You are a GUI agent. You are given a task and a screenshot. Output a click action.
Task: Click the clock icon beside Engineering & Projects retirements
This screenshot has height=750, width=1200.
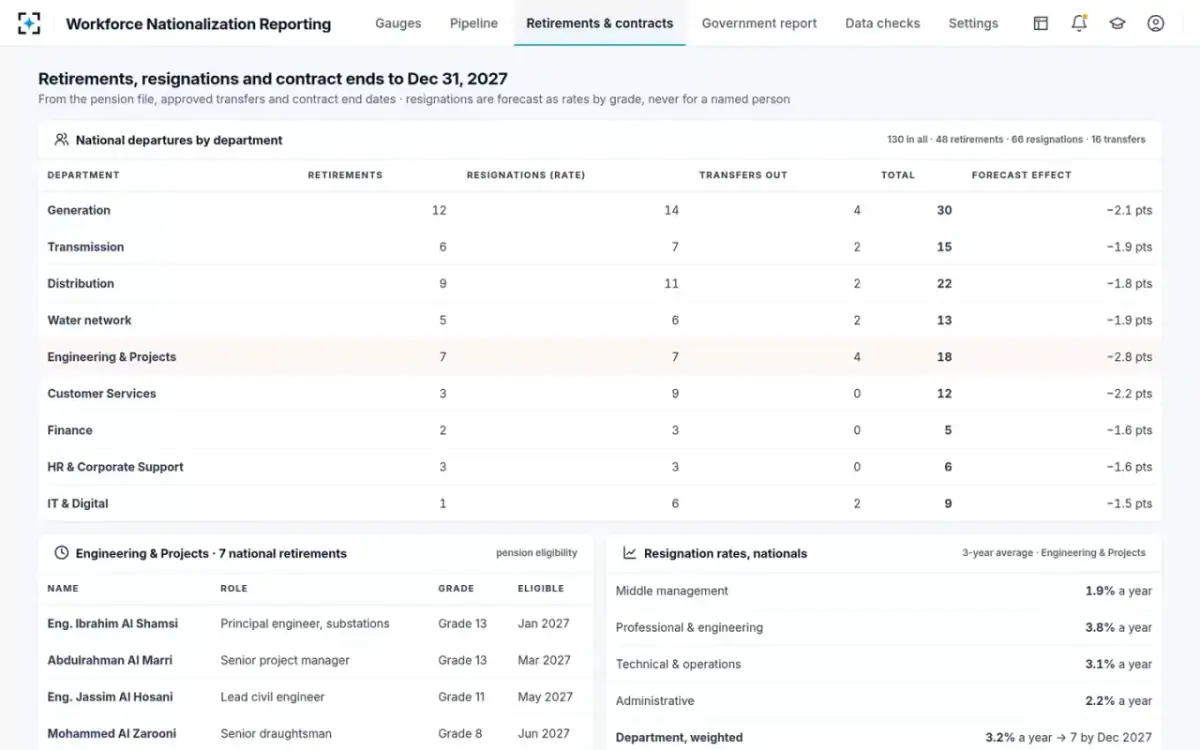pos(61,553)
